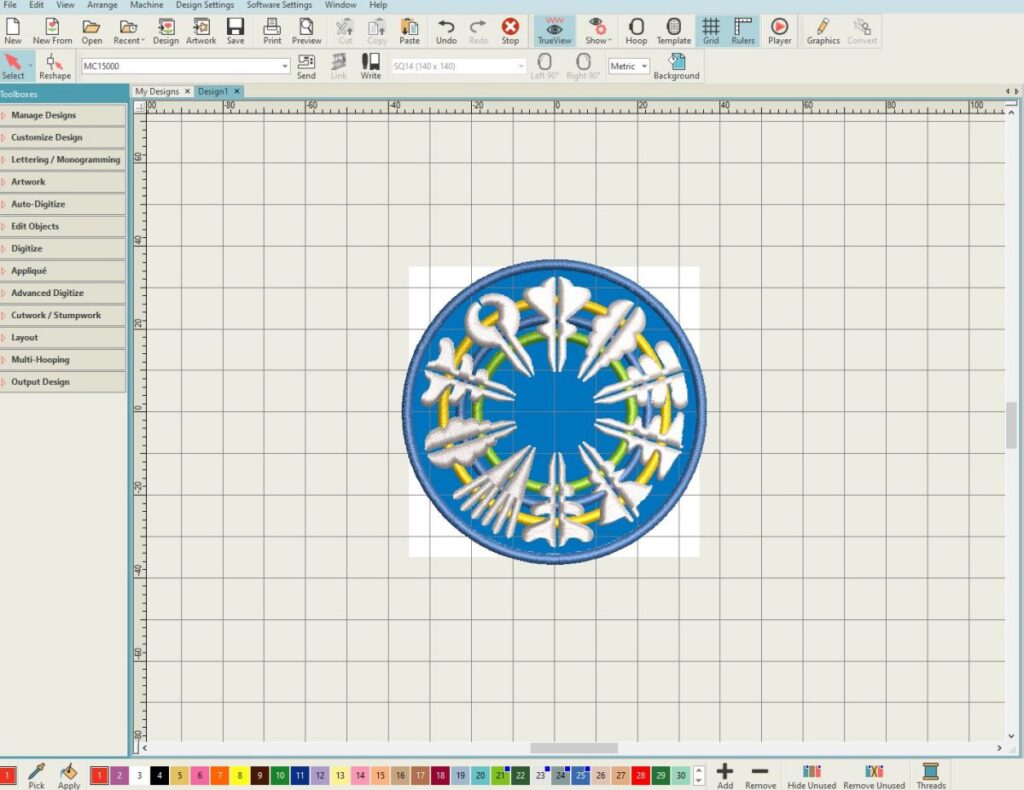Open Print Preview icon
Viewport: 1024px width, 790px height.
click(x=306, y=31)
